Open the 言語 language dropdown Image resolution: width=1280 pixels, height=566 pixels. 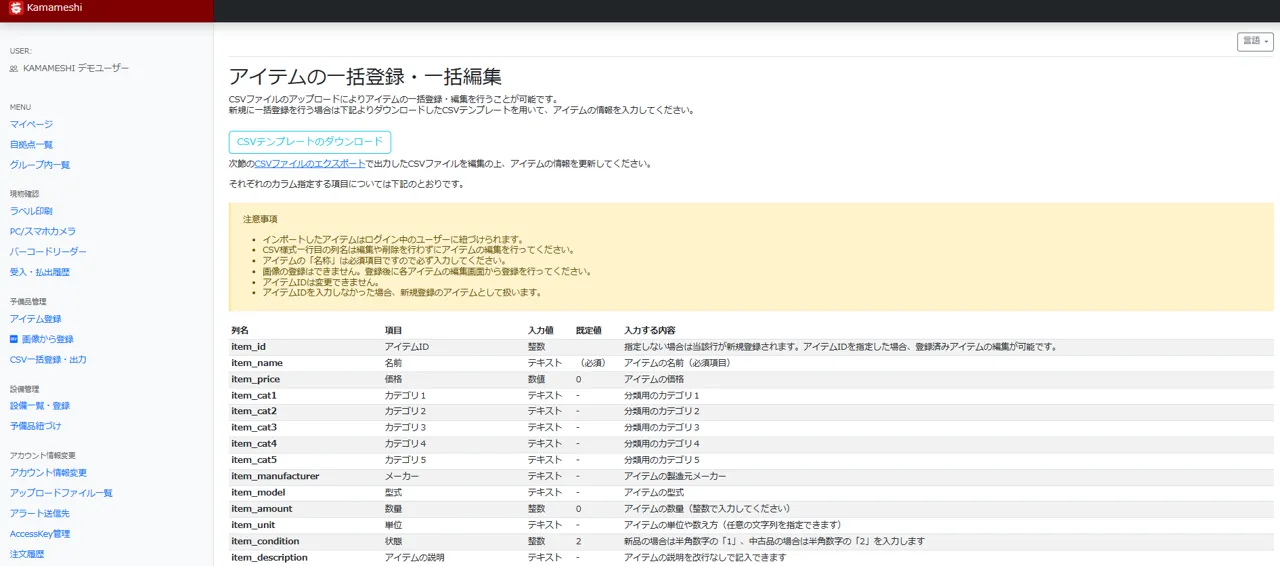(1255, 41)
